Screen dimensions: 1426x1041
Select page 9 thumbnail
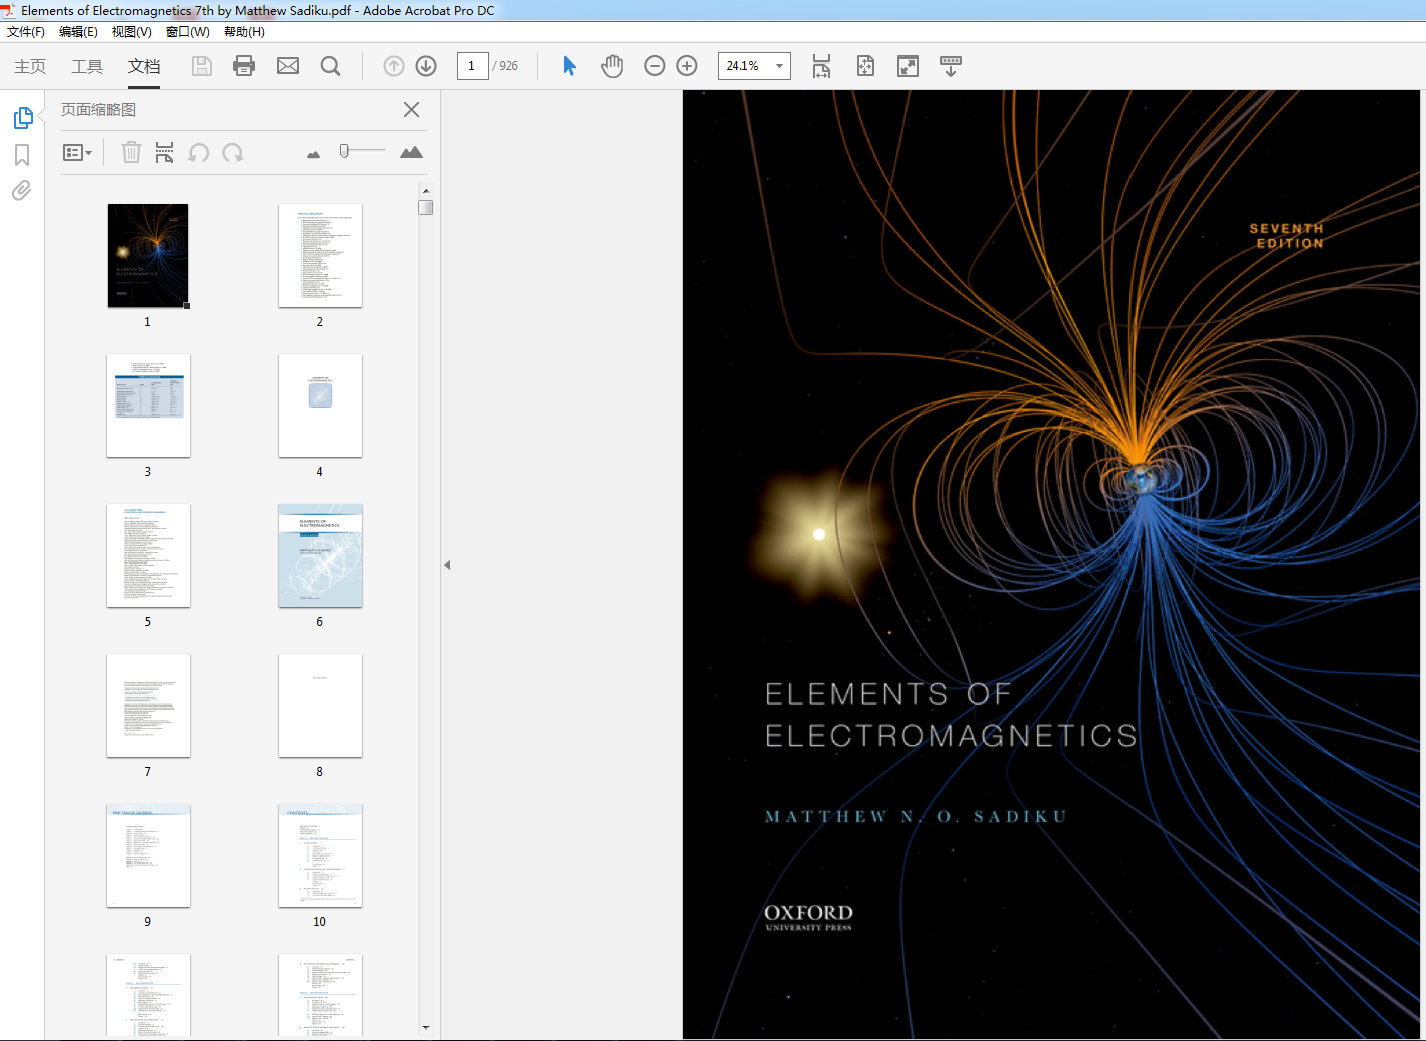point(148,856)
